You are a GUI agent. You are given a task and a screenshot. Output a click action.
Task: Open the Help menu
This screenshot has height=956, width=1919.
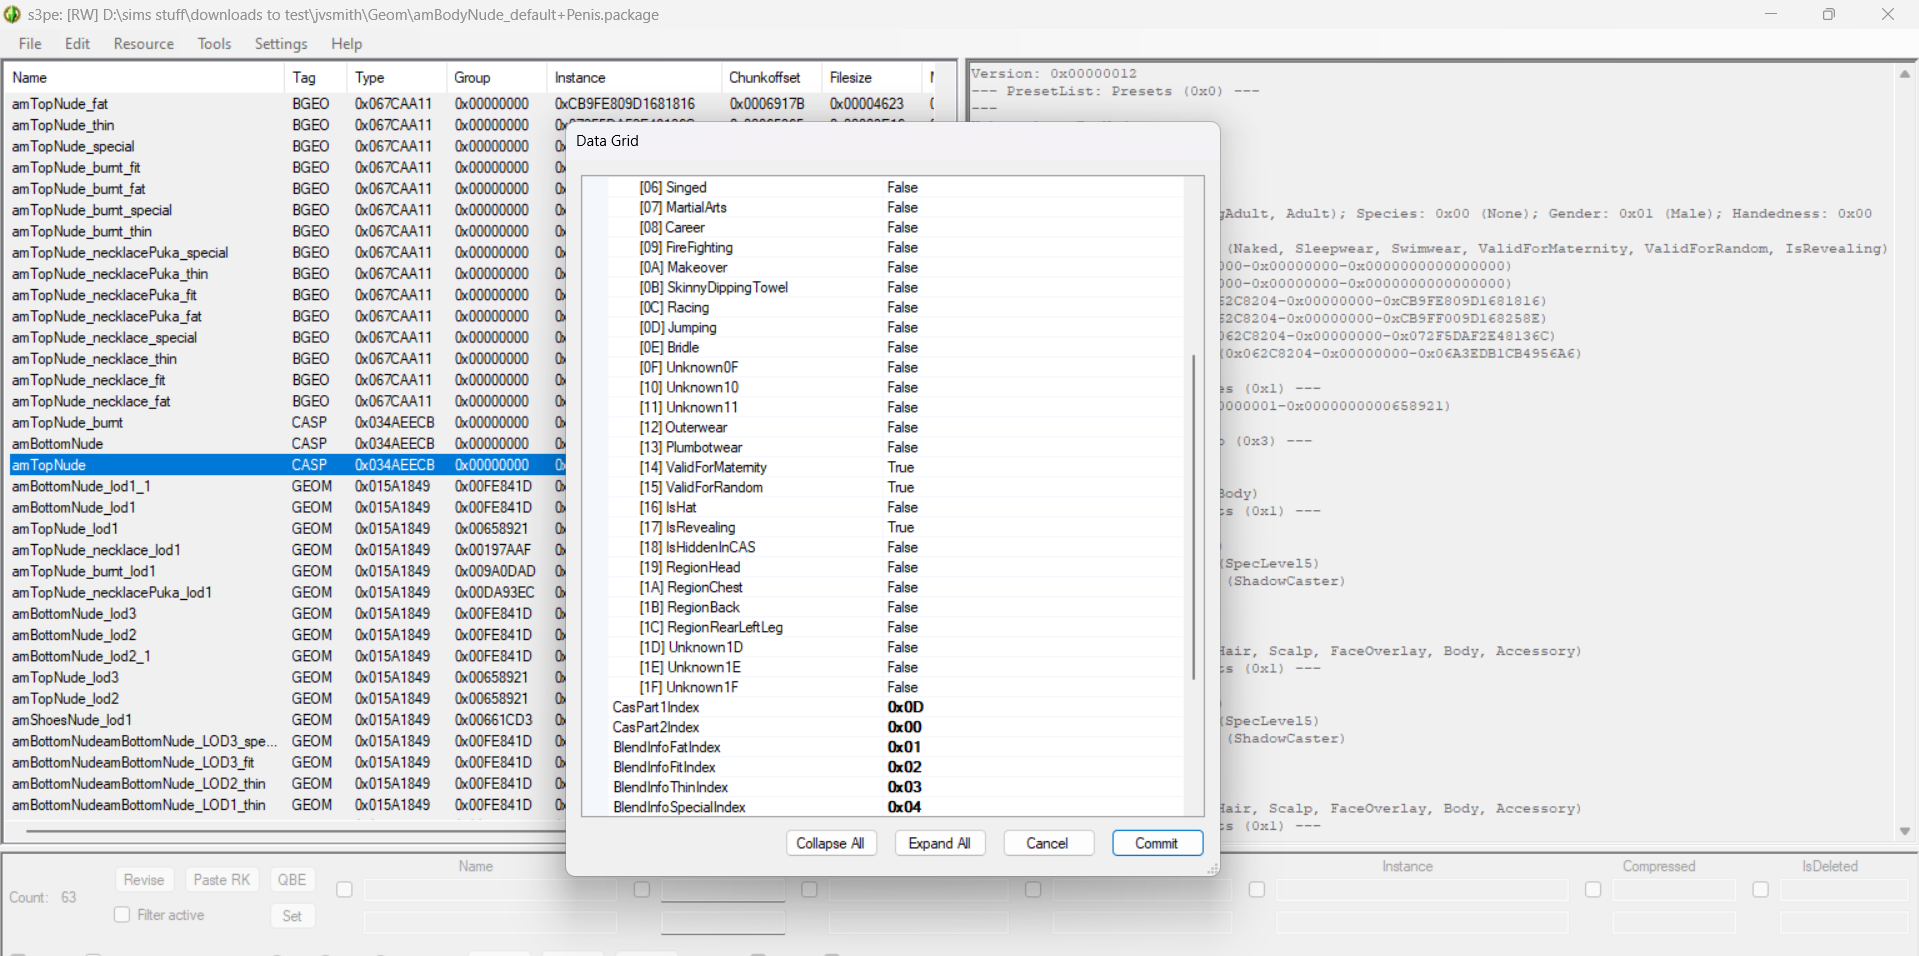point(346,44)
